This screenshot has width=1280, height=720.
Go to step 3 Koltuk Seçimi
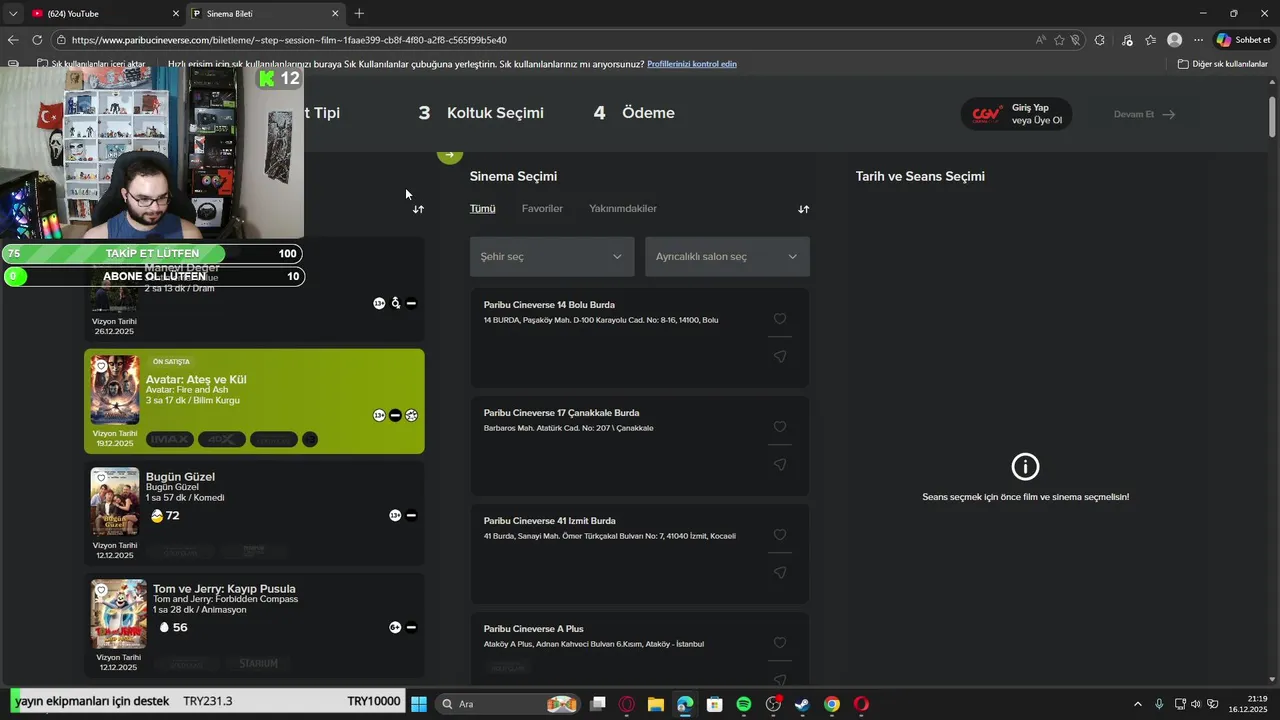click(481, 113)
